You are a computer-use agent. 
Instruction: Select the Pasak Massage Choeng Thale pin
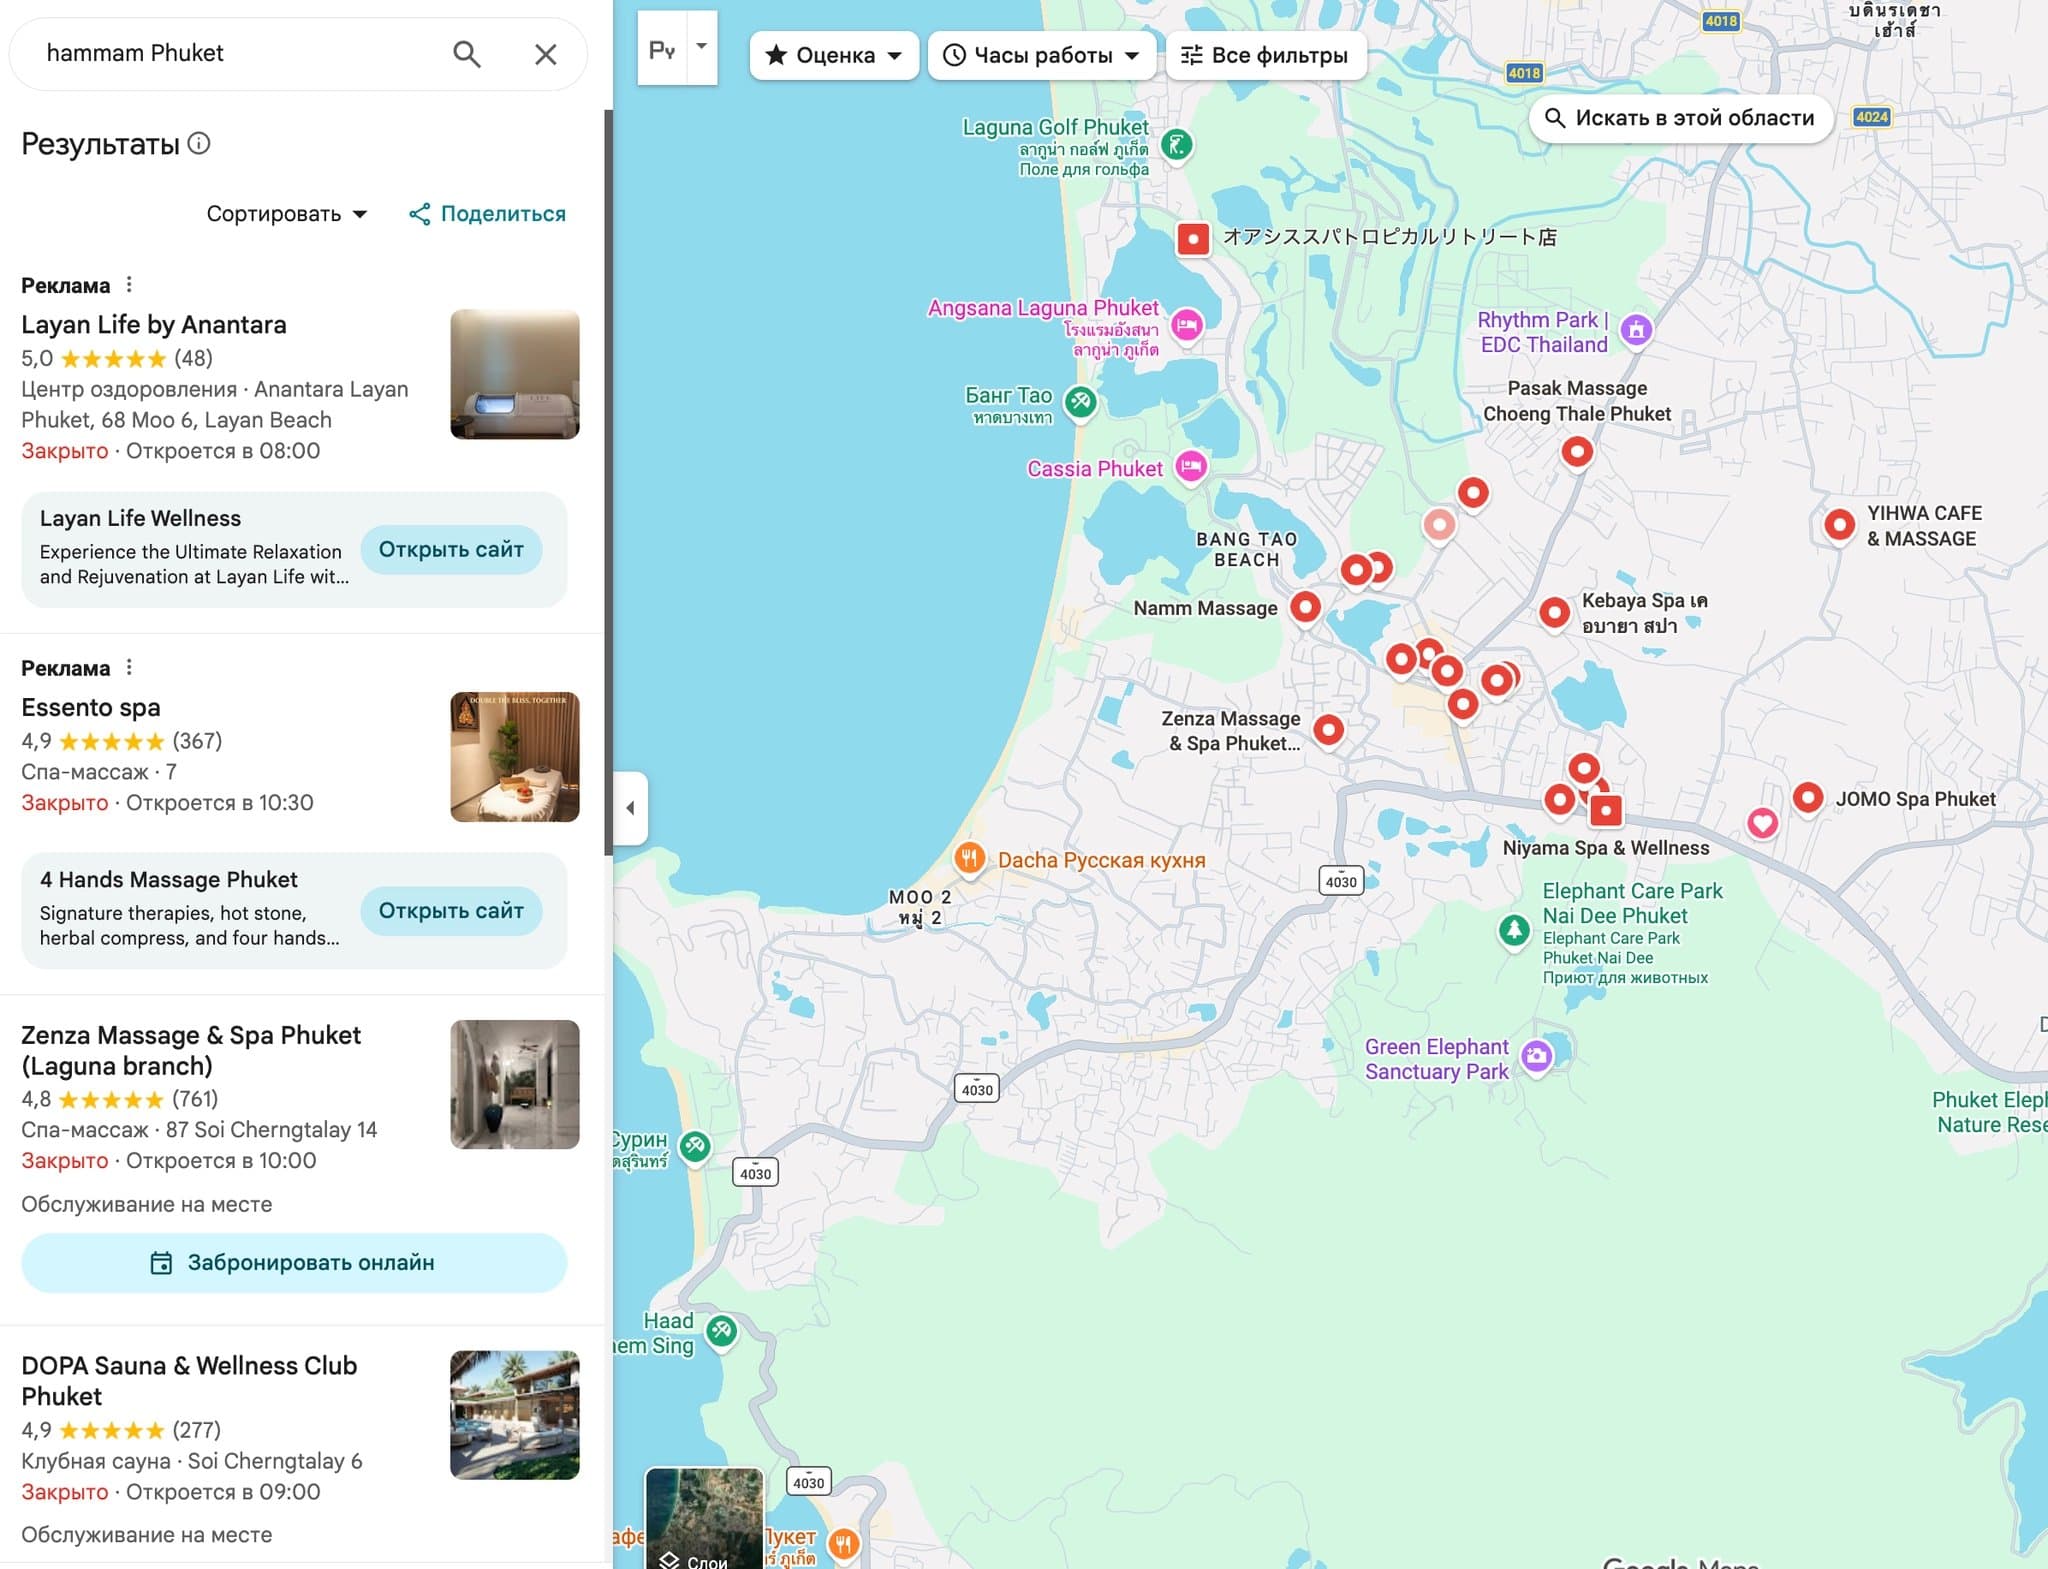tap(1577, 452)
